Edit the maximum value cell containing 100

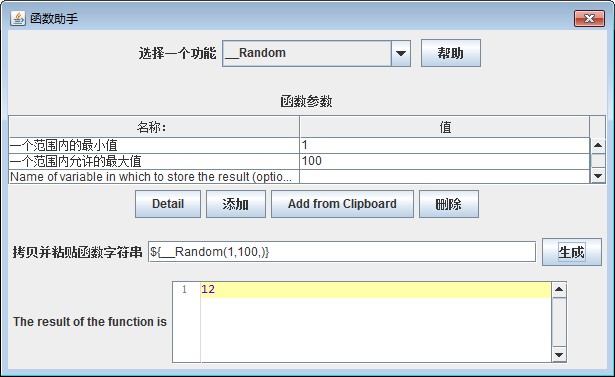click(x=445, y=161)
